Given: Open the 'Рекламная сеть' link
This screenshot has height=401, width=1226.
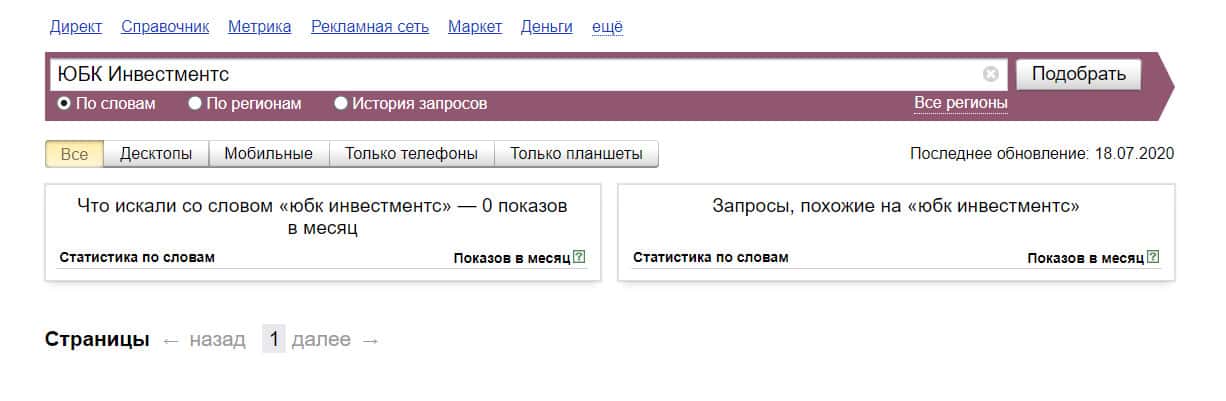Looking at the screenshot, I should pos(370,27).
